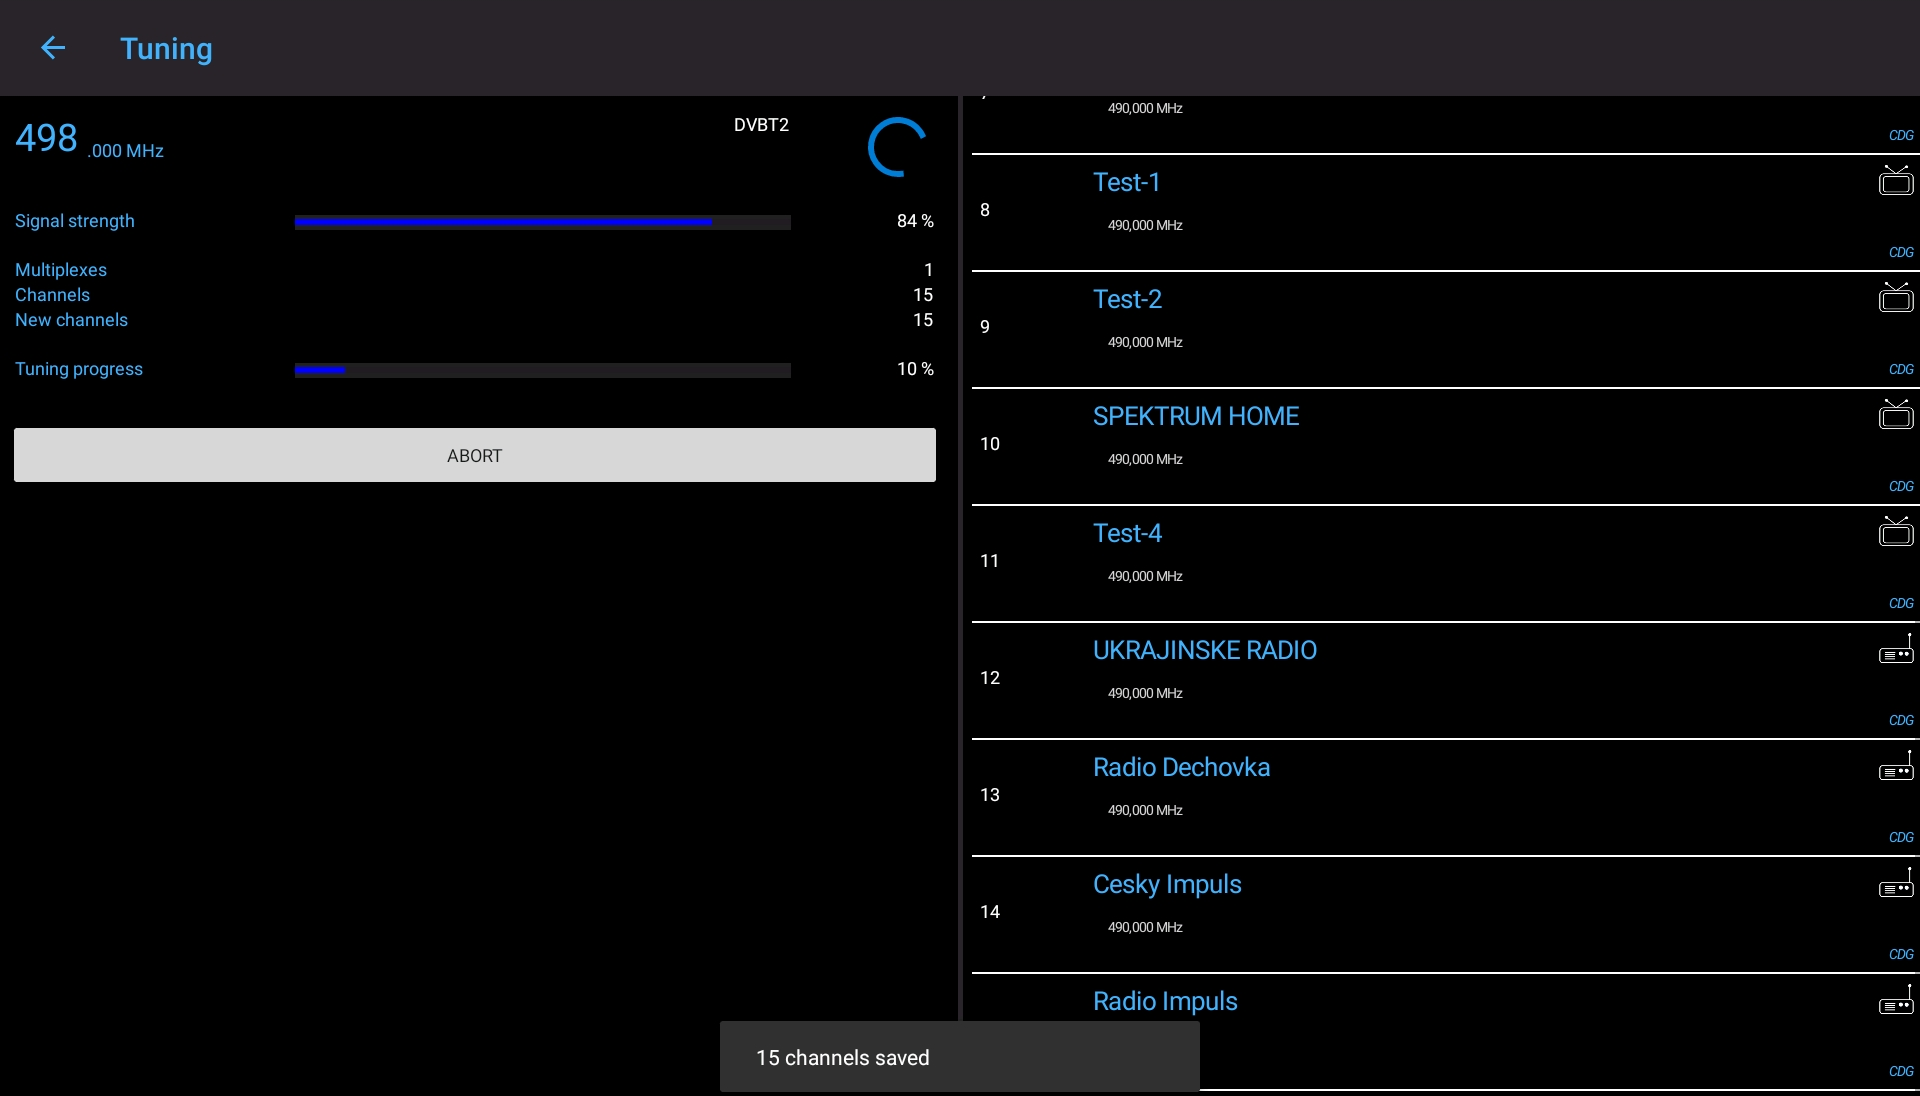Image resolution: width=1920 pixels, height=1096 pixels.
Task: Click the TV icon for Test-1
Action: (x=1895, y=181)
